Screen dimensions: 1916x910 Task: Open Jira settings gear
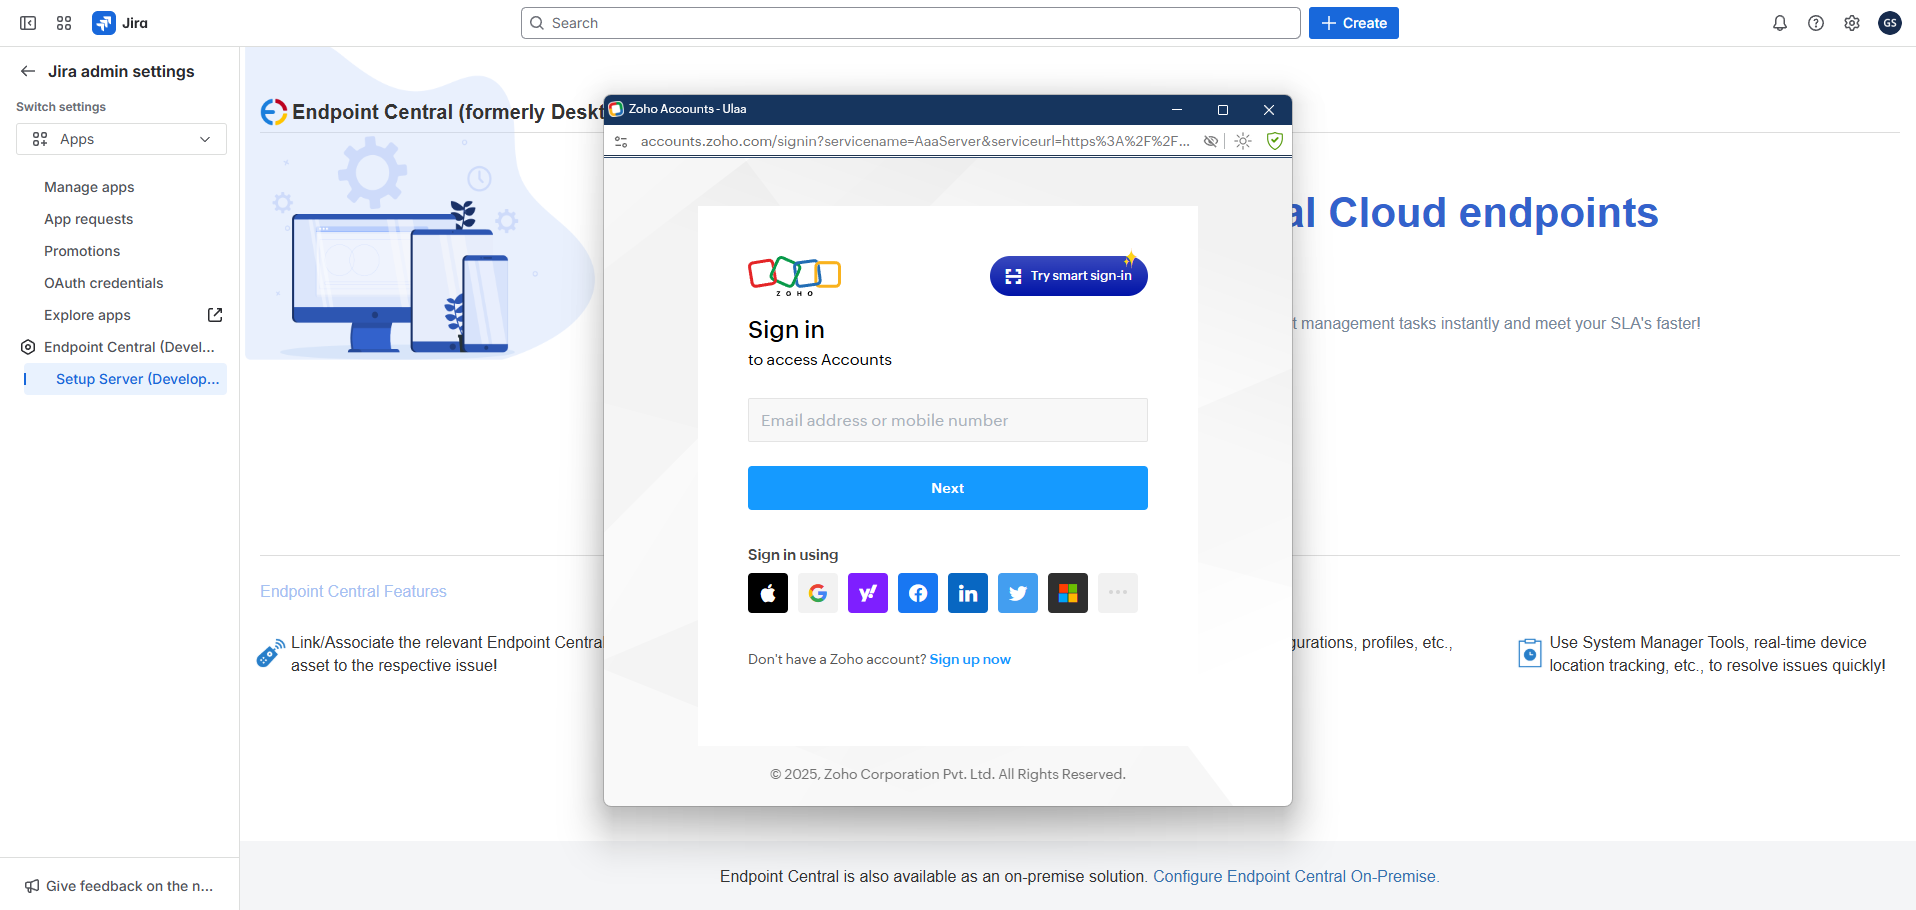(x=1852, y=23)
